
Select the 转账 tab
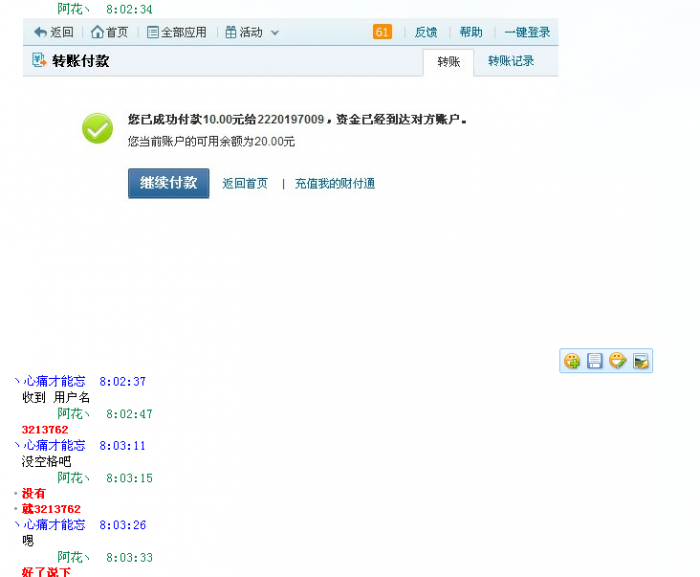[x=448, y=62]
